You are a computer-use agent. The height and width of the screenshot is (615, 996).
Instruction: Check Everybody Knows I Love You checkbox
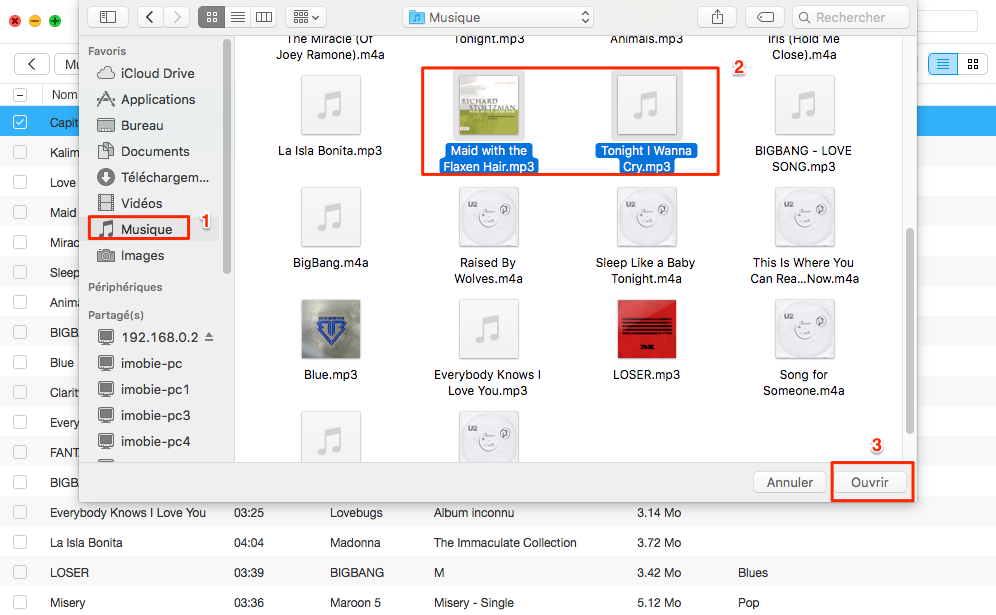20,512
